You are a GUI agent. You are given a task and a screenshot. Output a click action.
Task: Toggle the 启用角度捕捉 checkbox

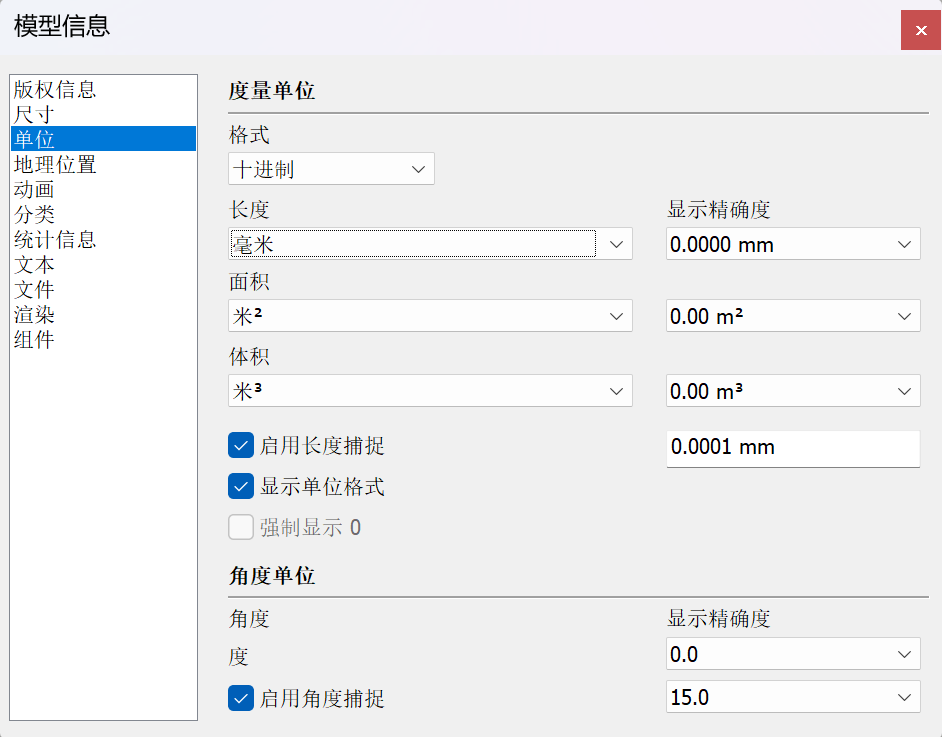click(241, 698)
